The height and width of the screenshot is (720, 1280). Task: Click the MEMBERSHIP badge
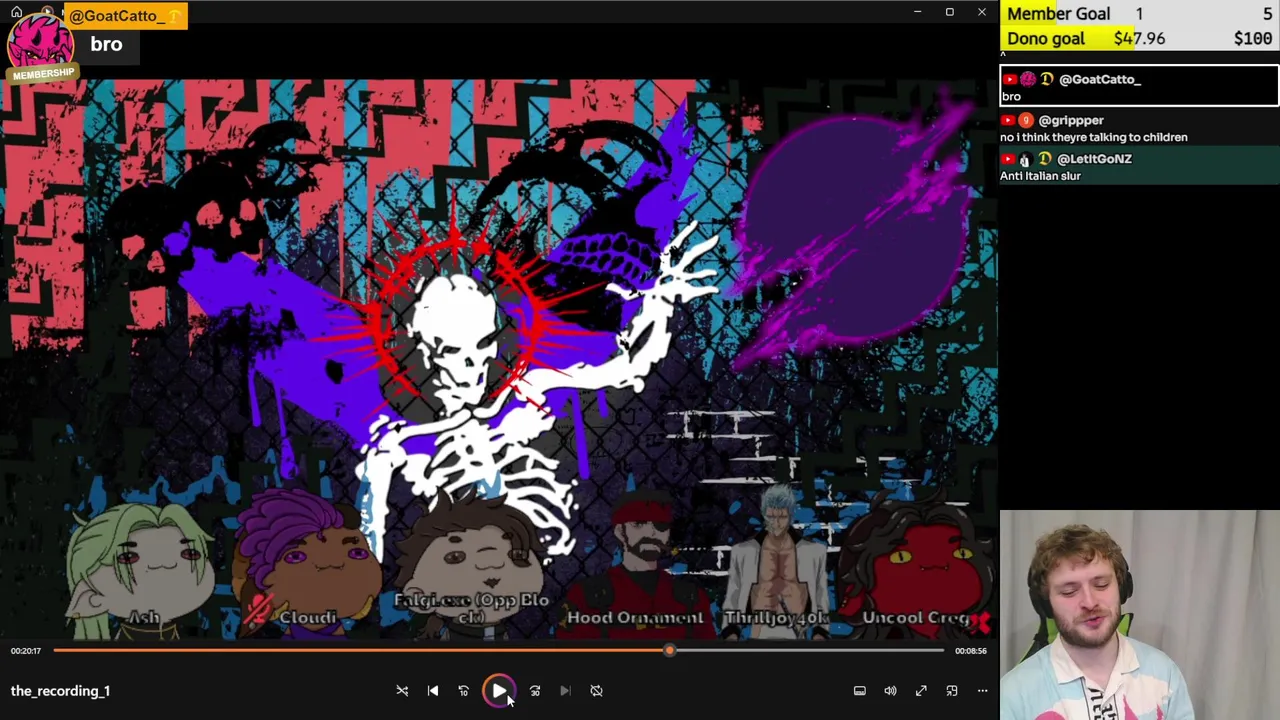point(43,74)
